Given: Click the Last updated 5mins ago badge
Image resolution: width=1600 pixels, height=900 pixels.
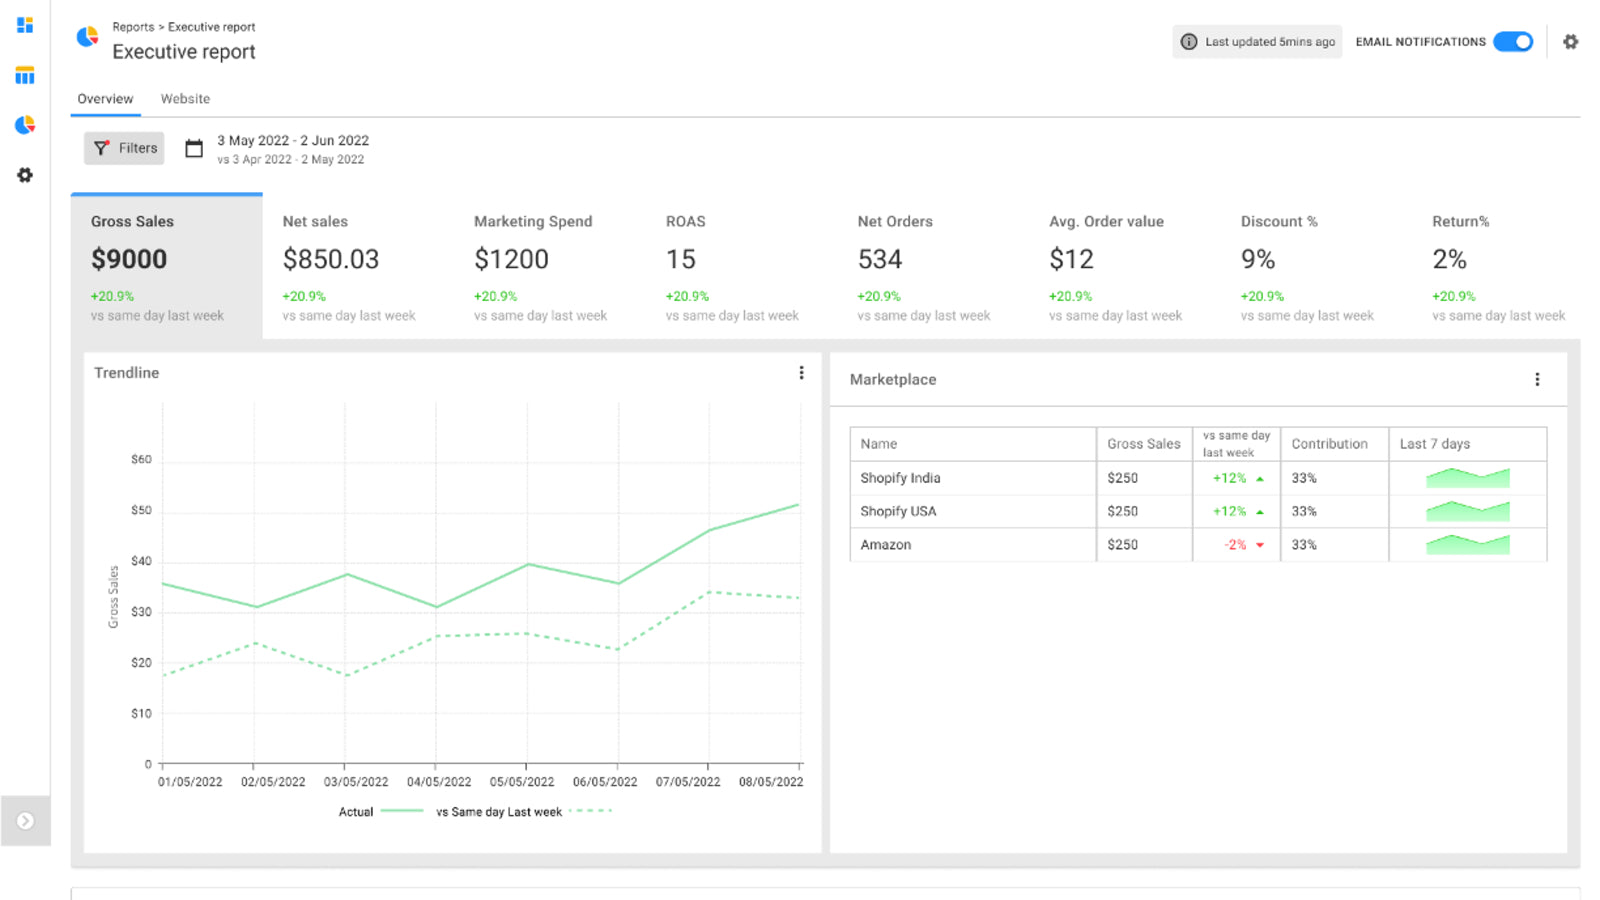Looking at the screenshot, I should pos(1257,42).
